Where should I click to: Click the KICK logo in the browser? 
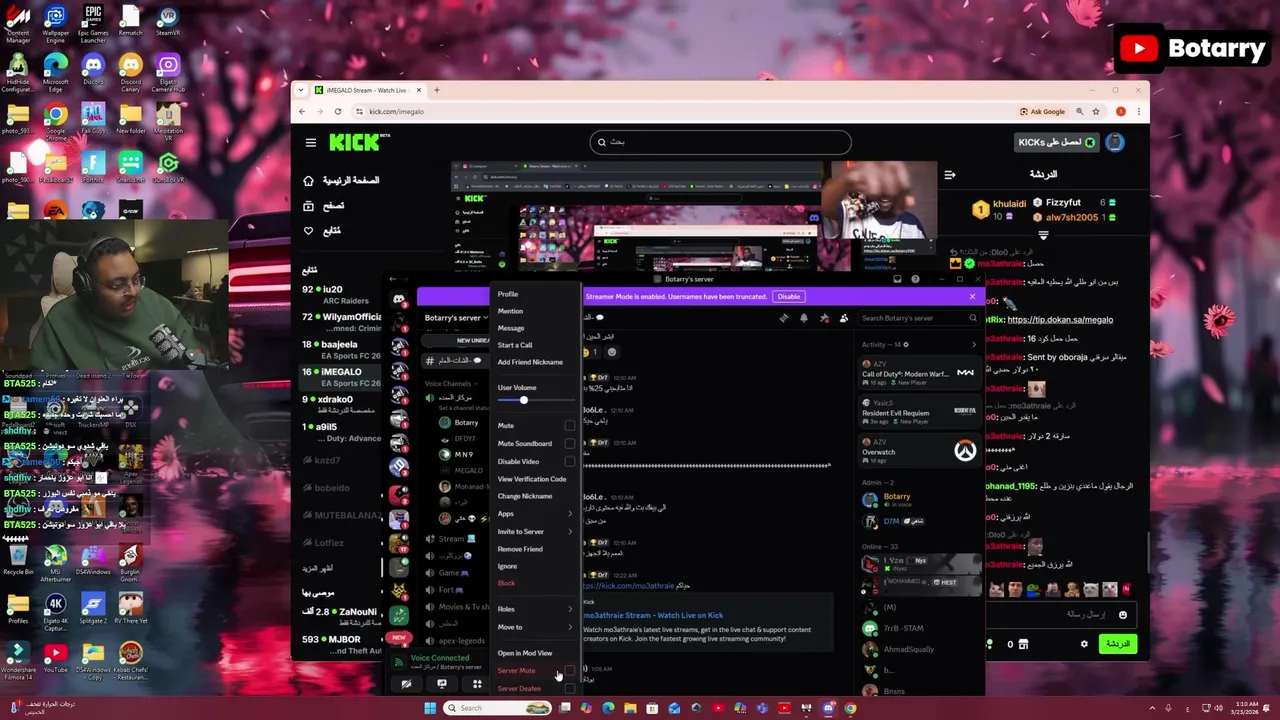pyautogui.click(x=355, y=142)
